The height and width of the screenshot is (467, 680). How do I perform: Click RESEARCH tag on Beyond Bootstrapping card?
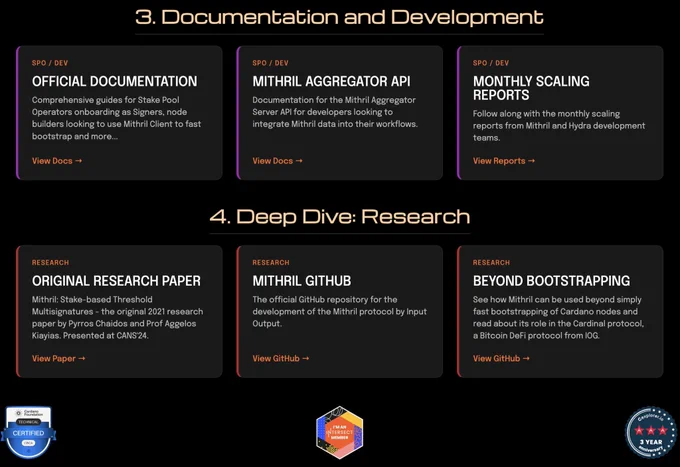point(491,262)
